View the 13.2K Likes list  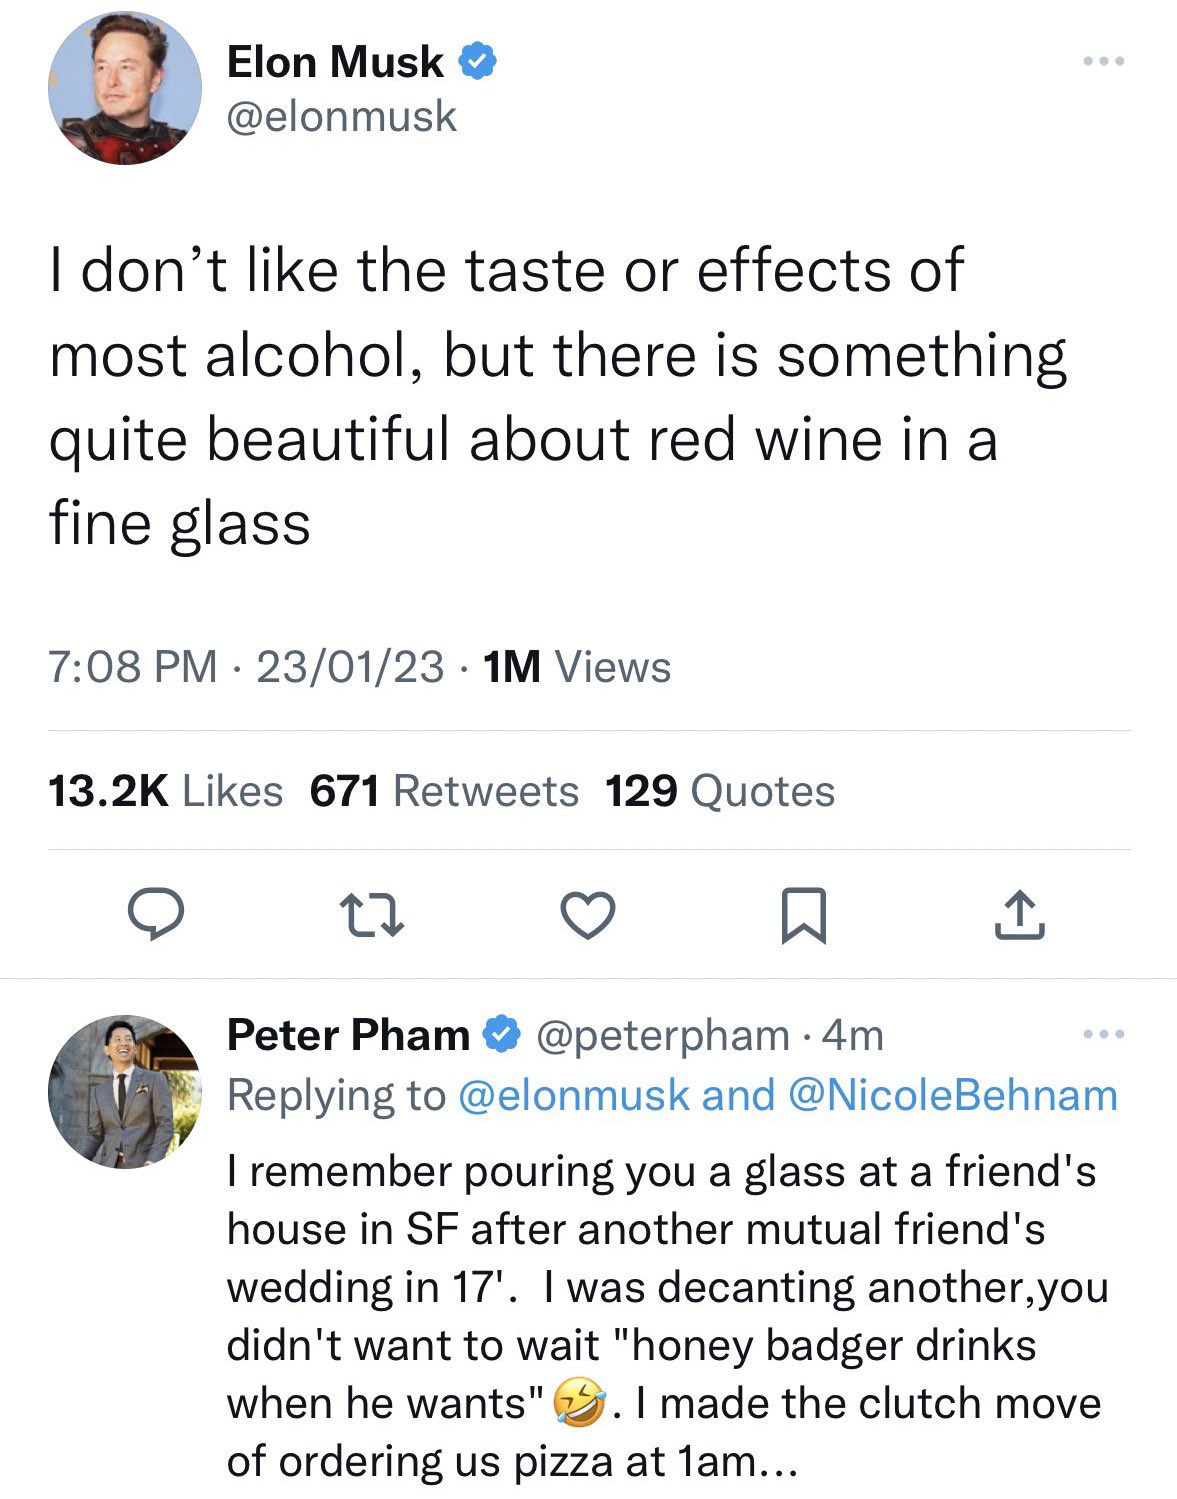(x=165, y=791)
